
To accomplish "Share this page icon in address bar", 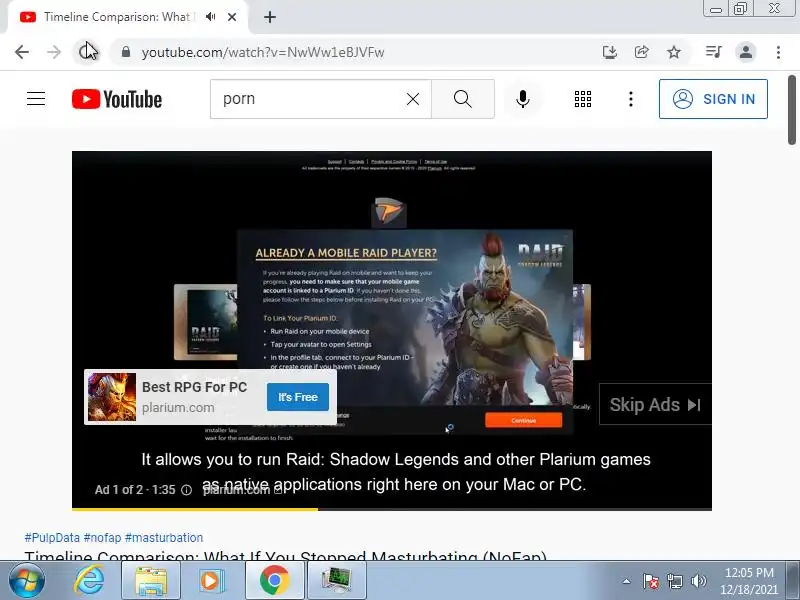I will (x=641, y=52).
